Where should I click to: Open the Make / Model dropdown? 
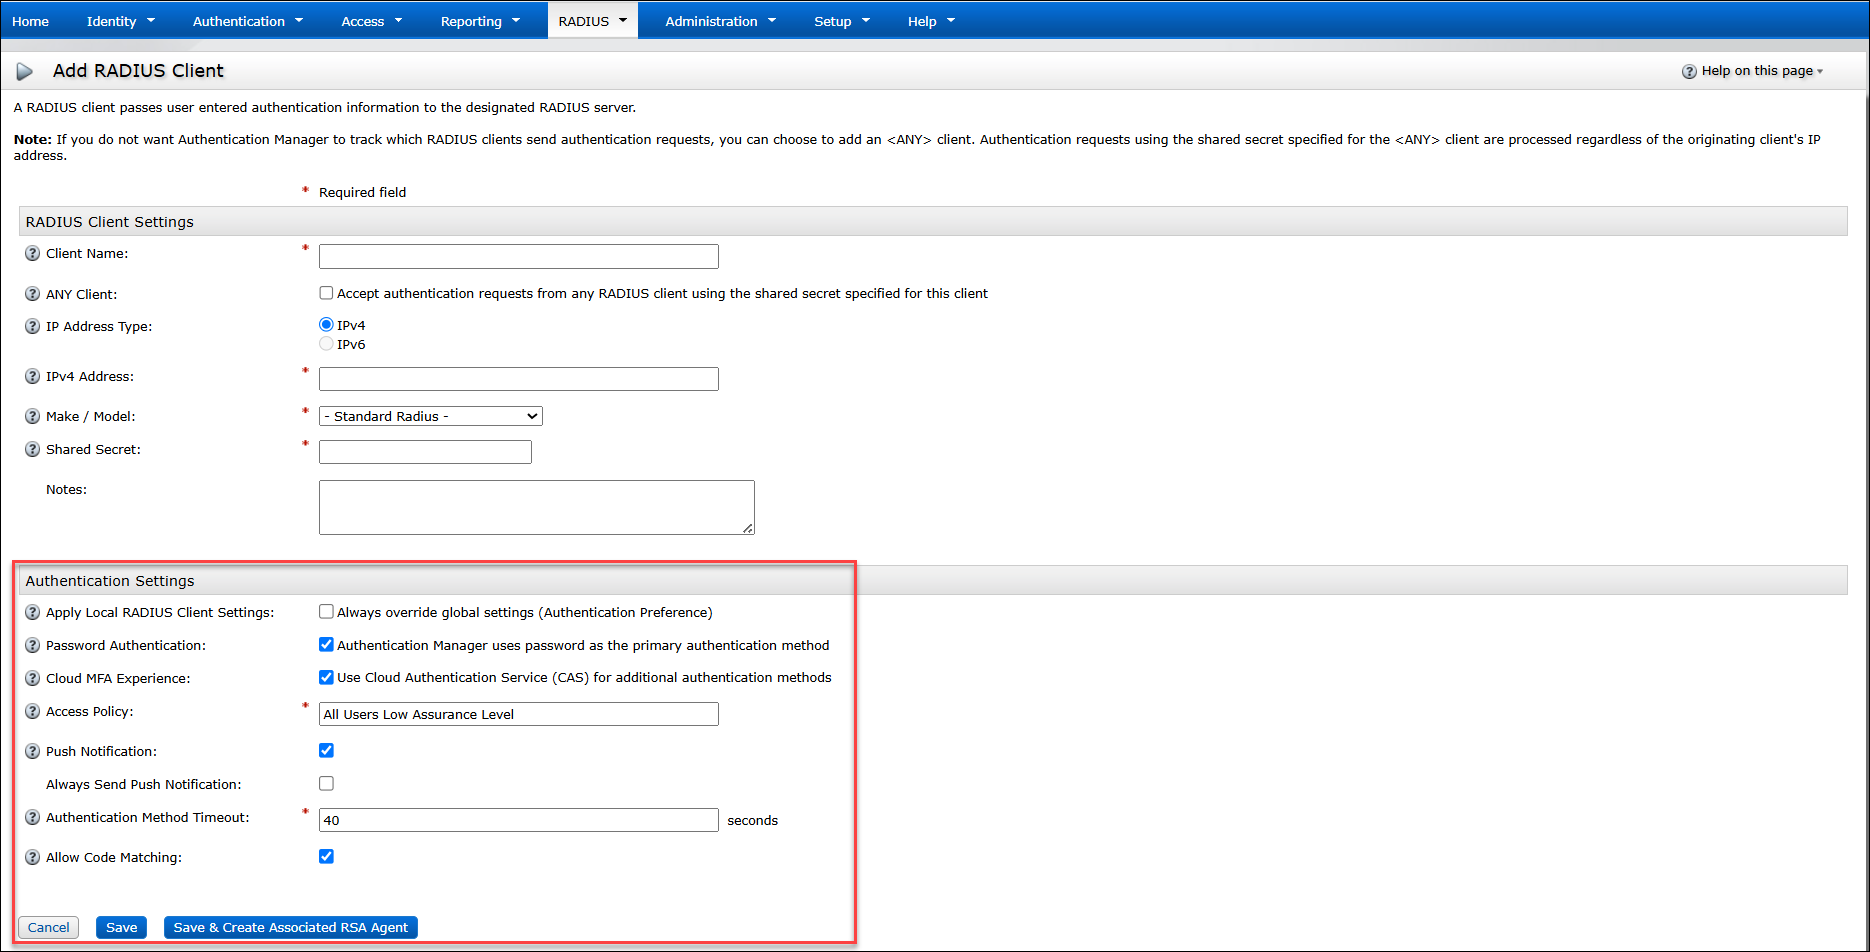point(430,415)
